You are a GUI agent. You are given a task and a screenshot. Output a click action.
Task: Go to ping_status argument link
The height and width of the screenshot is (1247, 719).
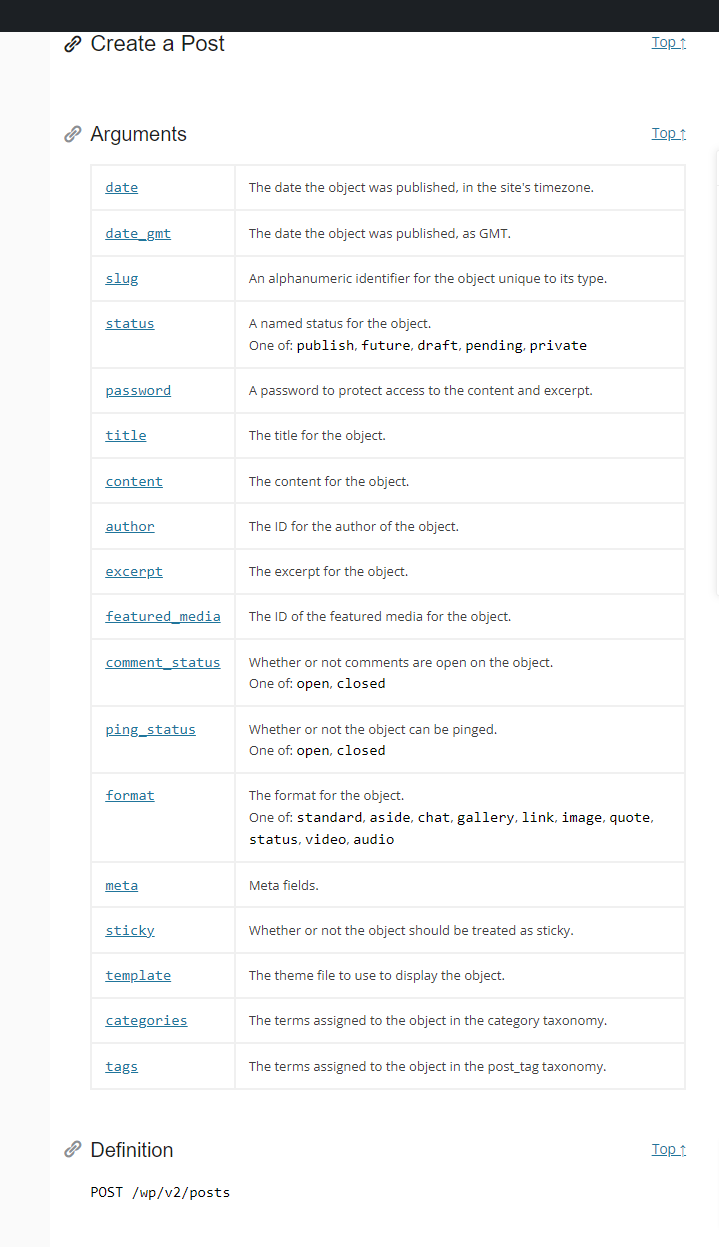point(151,730)
